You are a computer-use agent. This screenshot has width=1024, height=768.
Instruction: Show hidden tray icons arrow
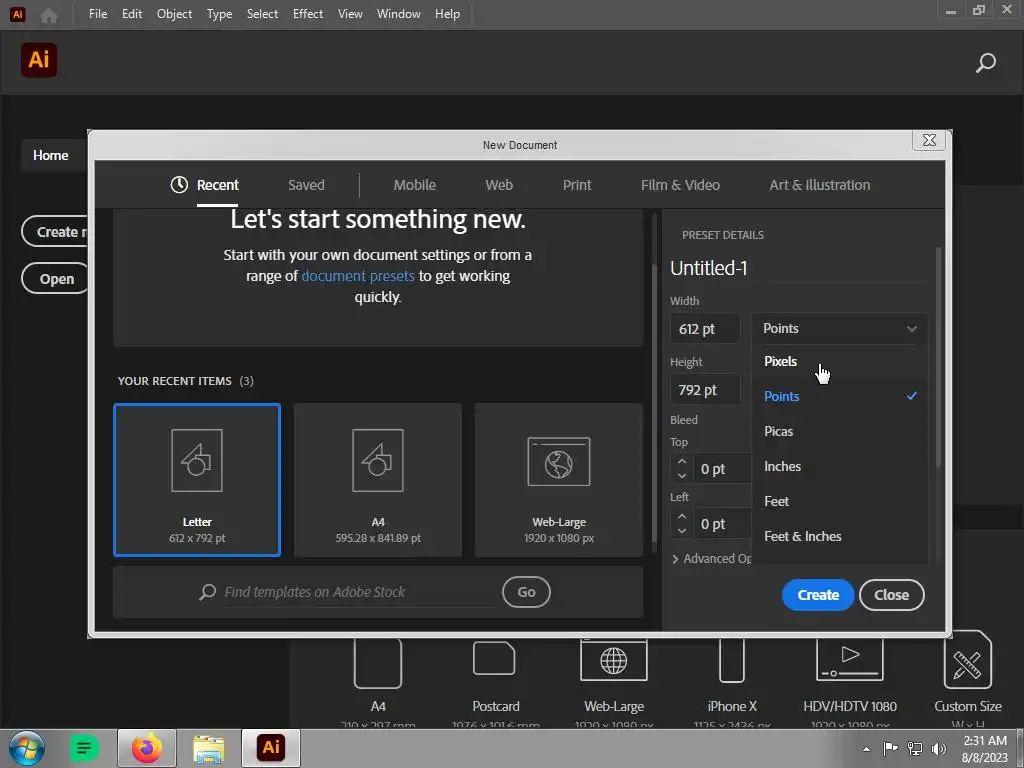click(867, 749)
